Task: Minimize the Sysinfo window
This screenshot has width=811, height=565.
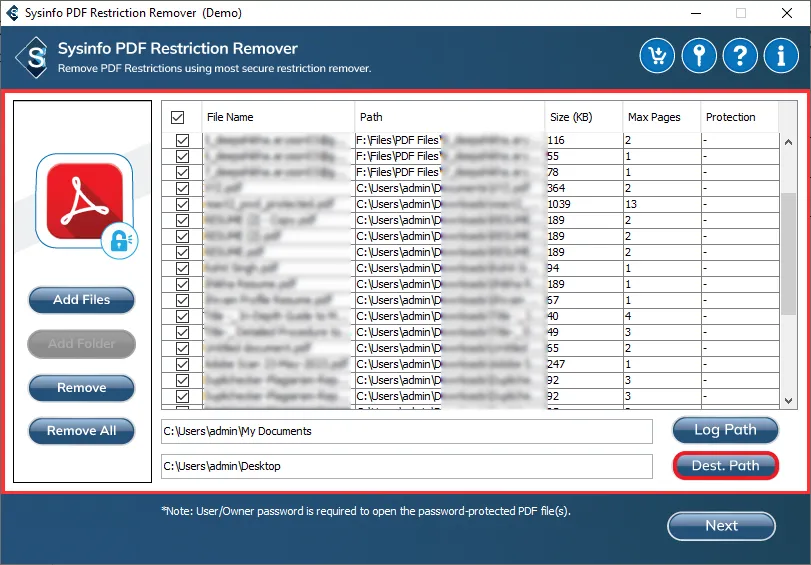Action: (696, 13)
